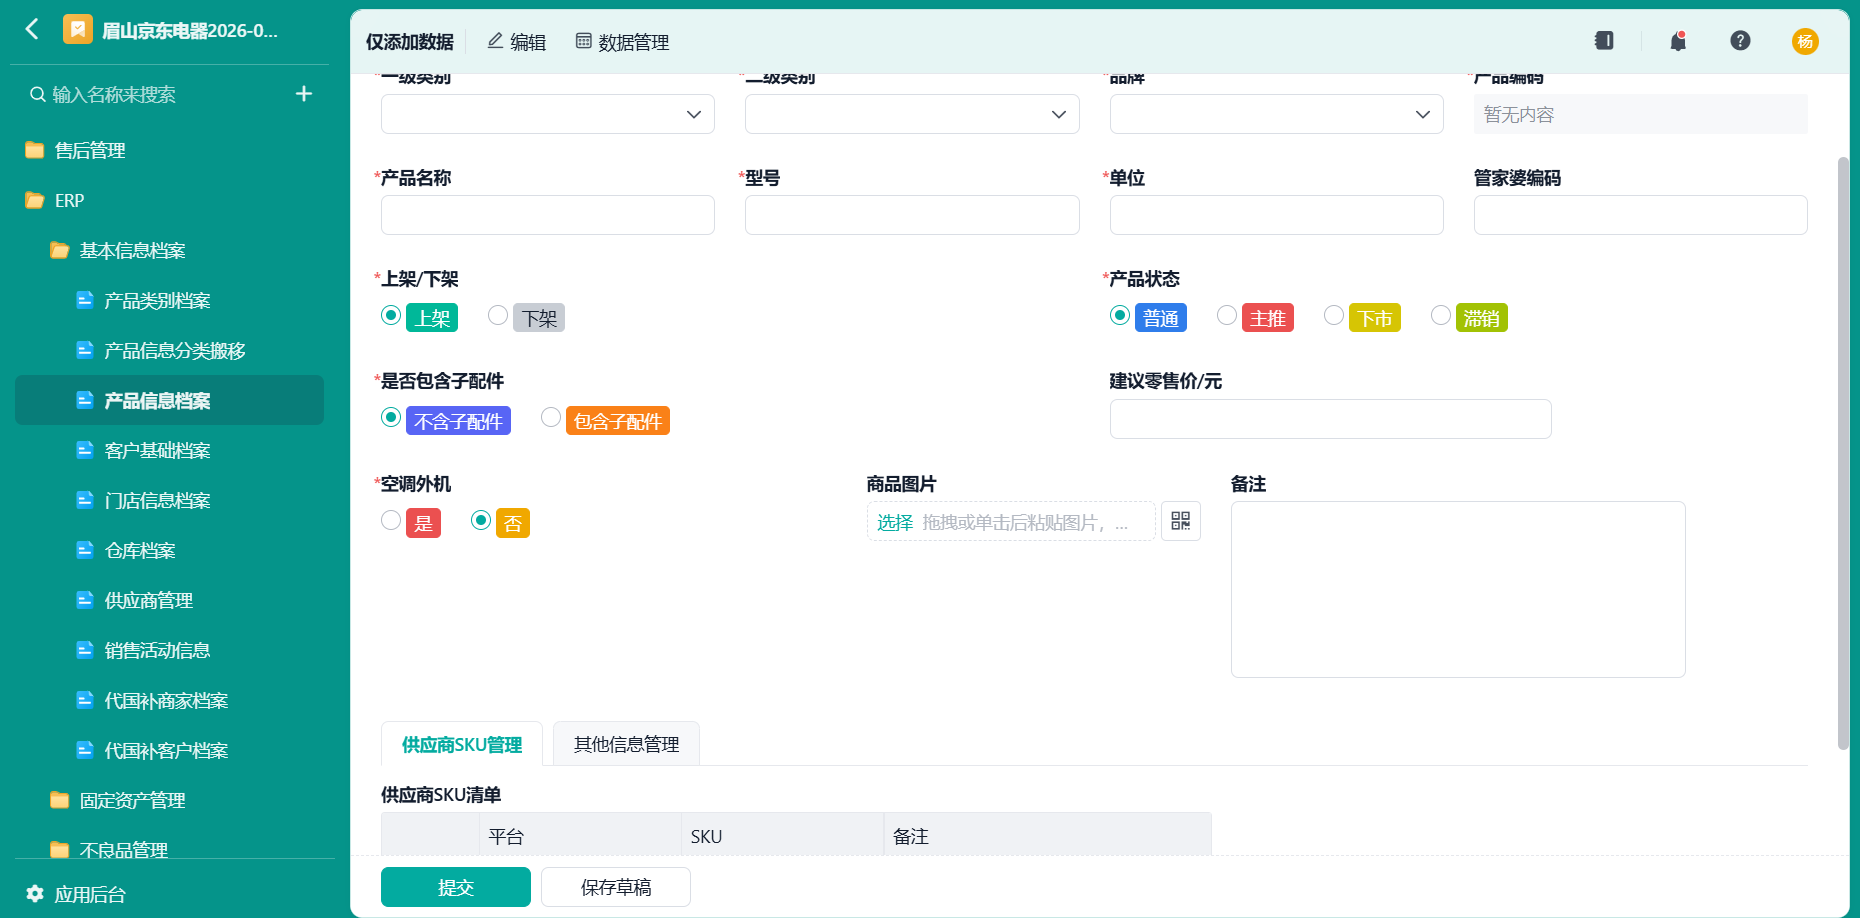Select 否 for 空调外机

pos(481,521)
